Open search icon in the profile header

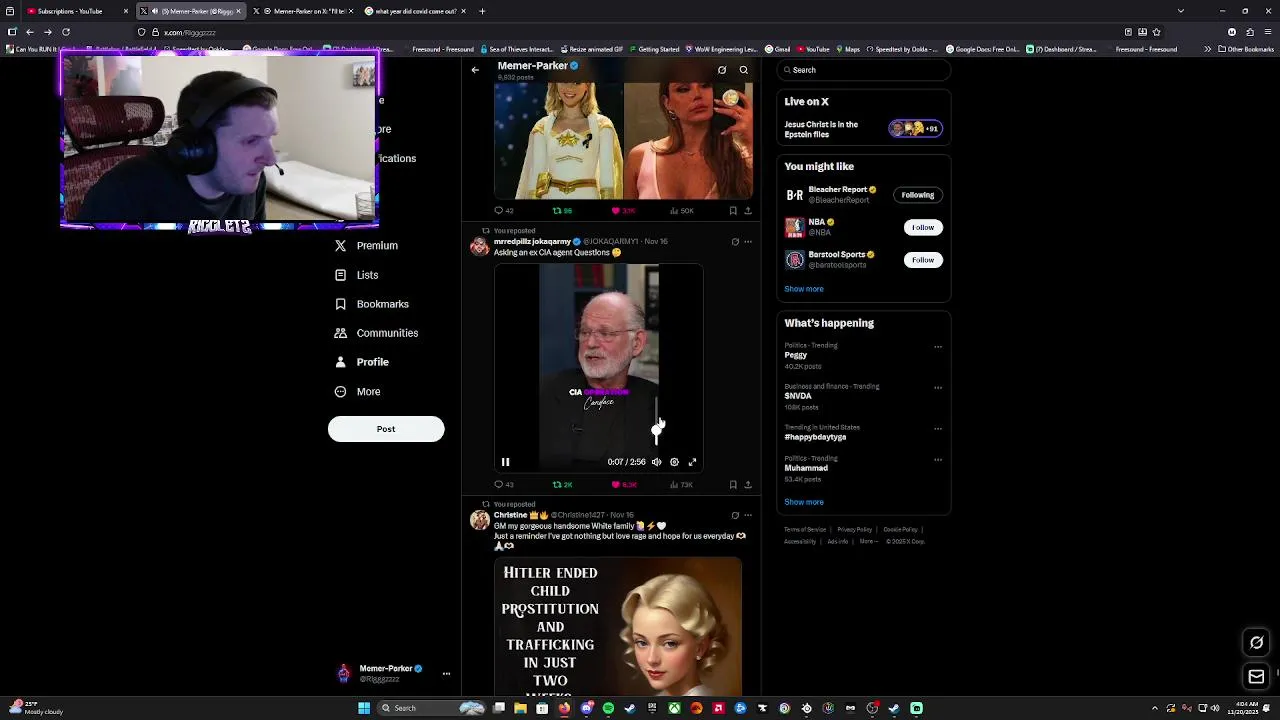pyautogui.click(x=744, y=70)
